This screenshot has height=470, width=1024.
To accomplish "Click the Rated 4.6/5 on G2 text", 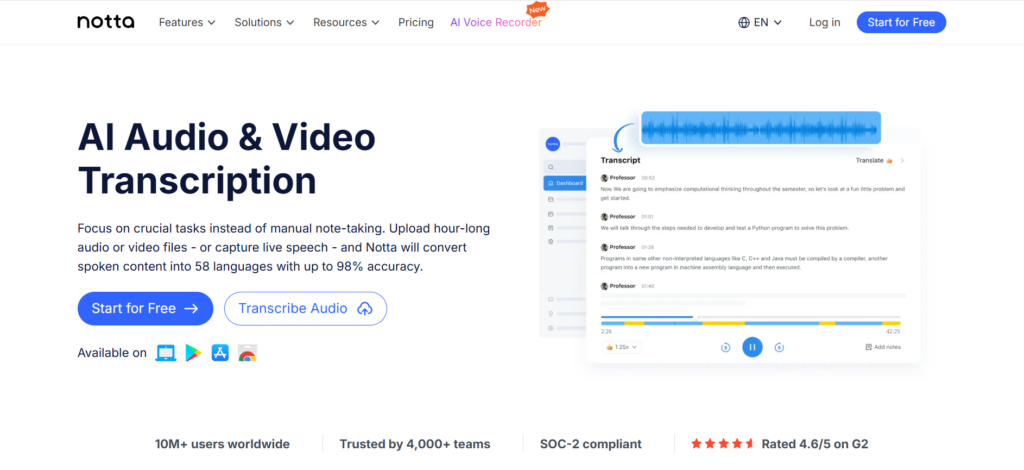I will [815, 444].
